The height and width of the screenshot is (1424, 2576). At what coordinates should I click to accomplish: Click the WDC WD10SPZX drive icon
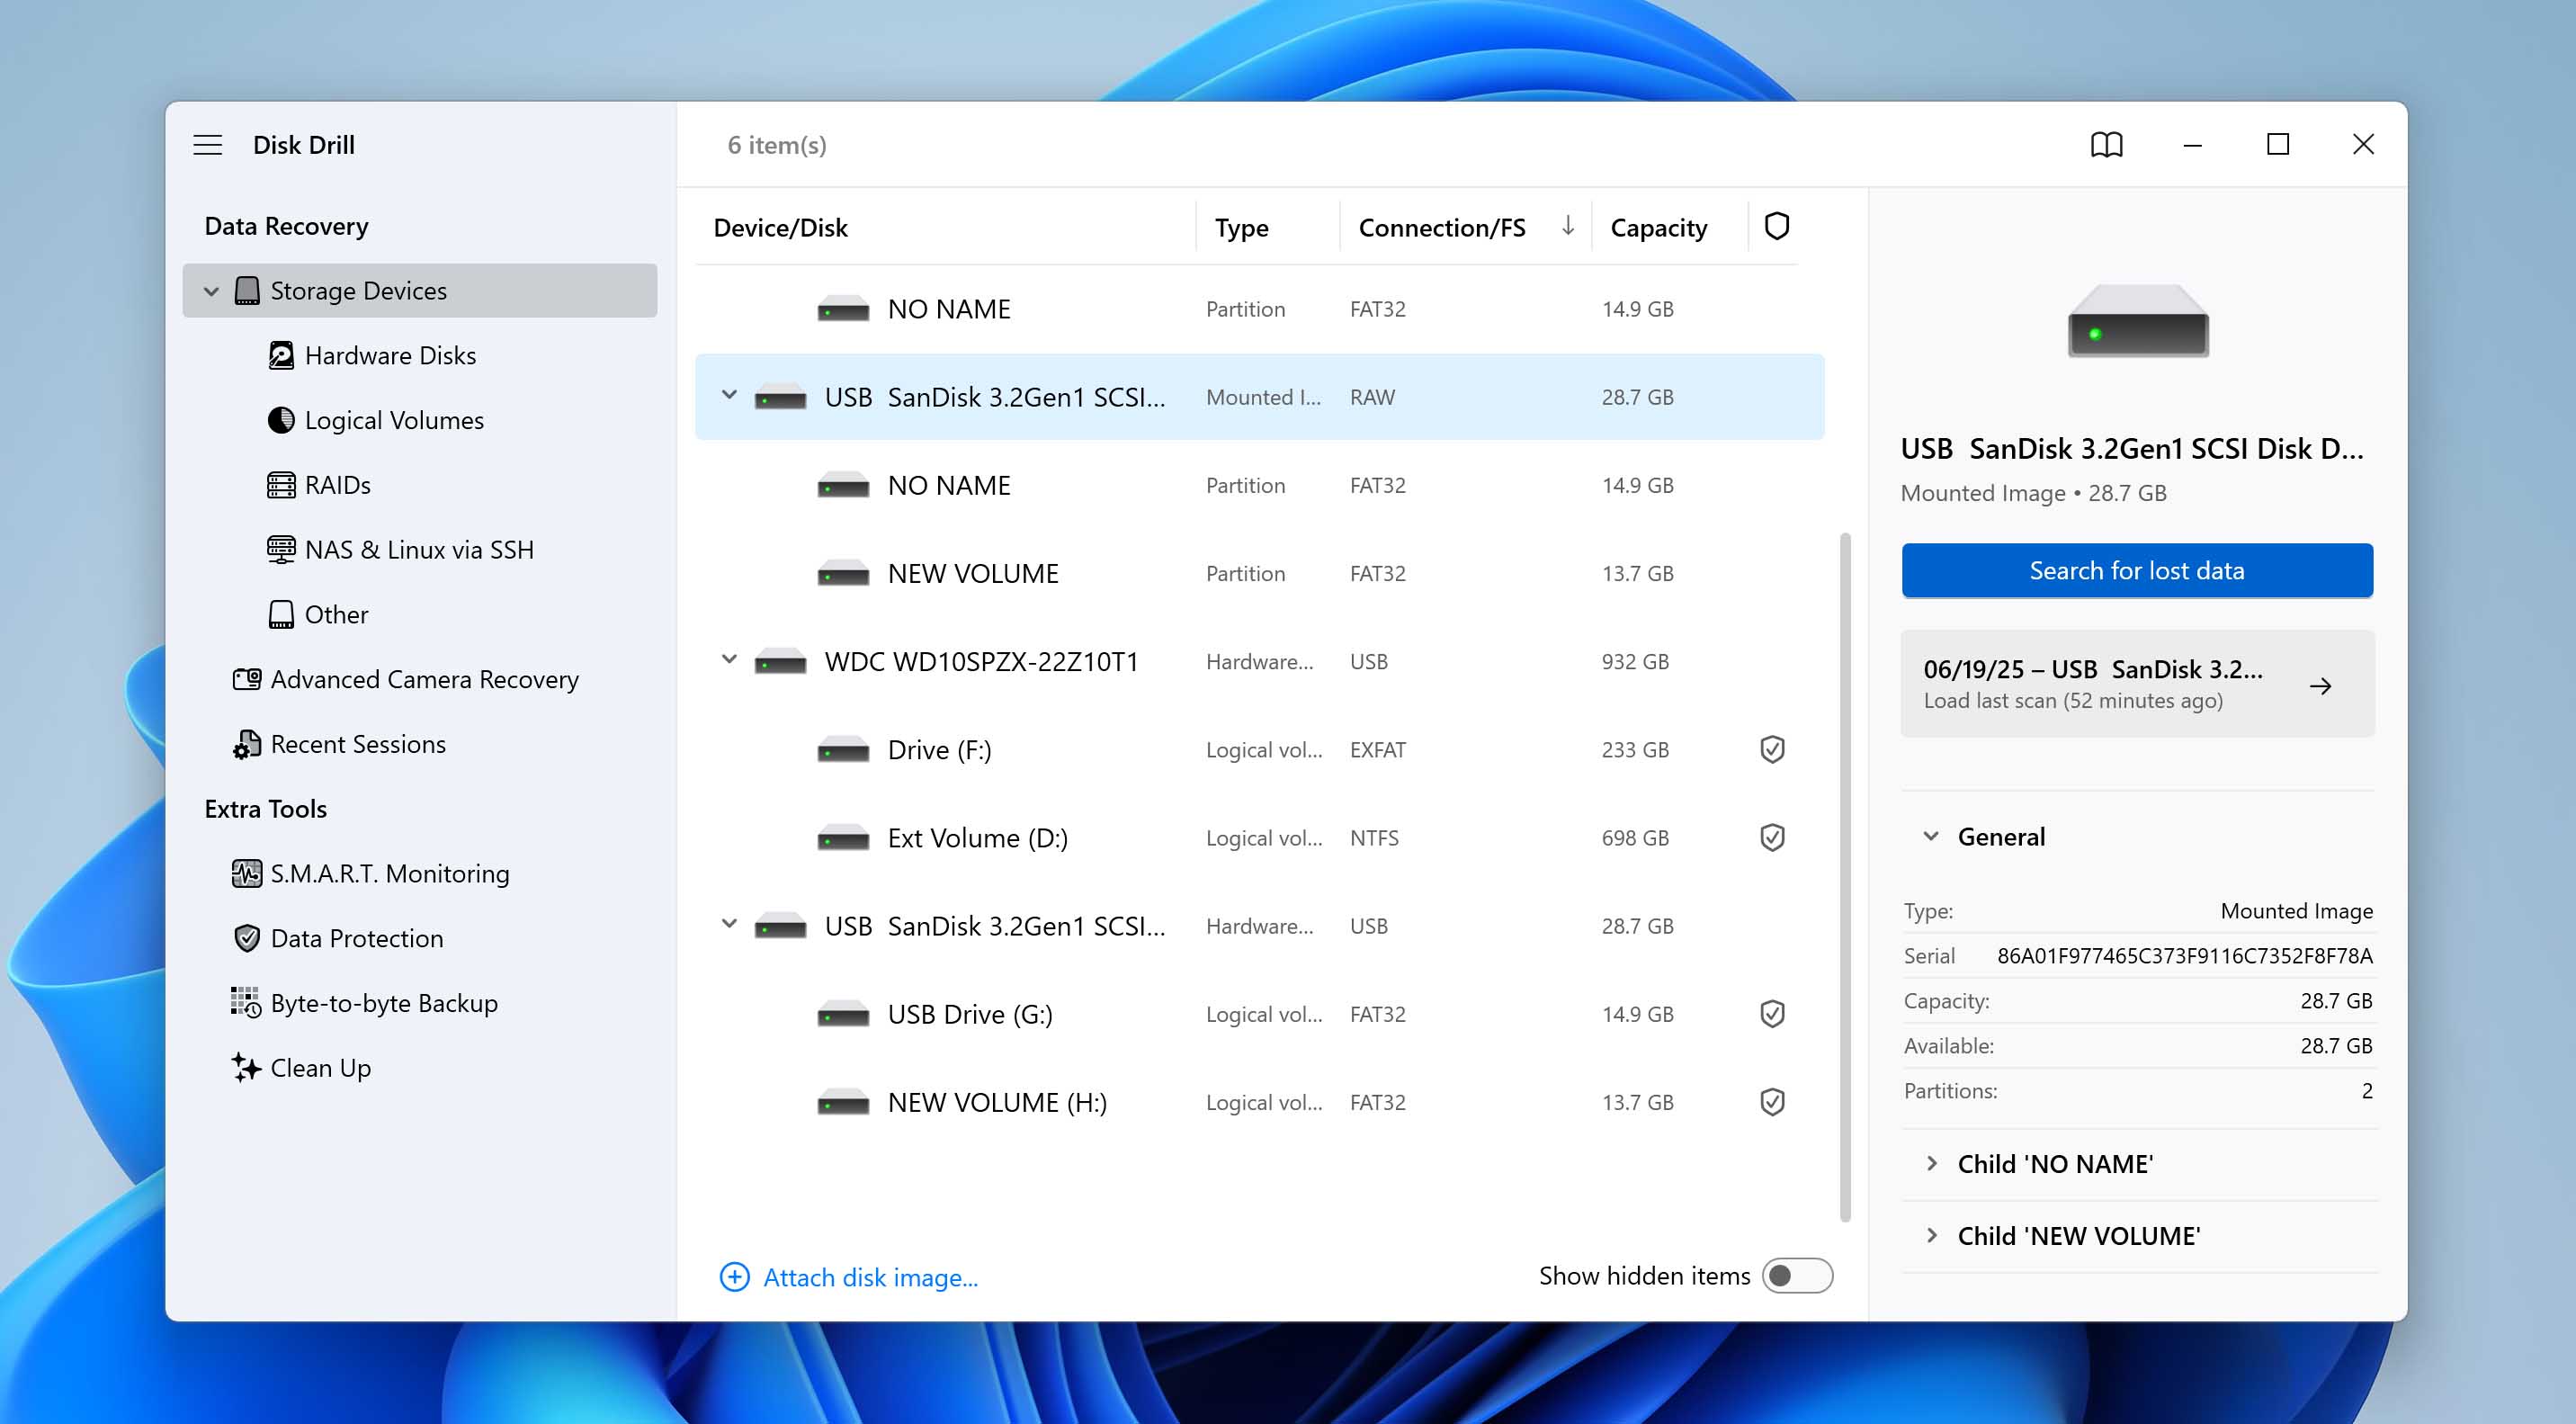click(x=780, y=662)
